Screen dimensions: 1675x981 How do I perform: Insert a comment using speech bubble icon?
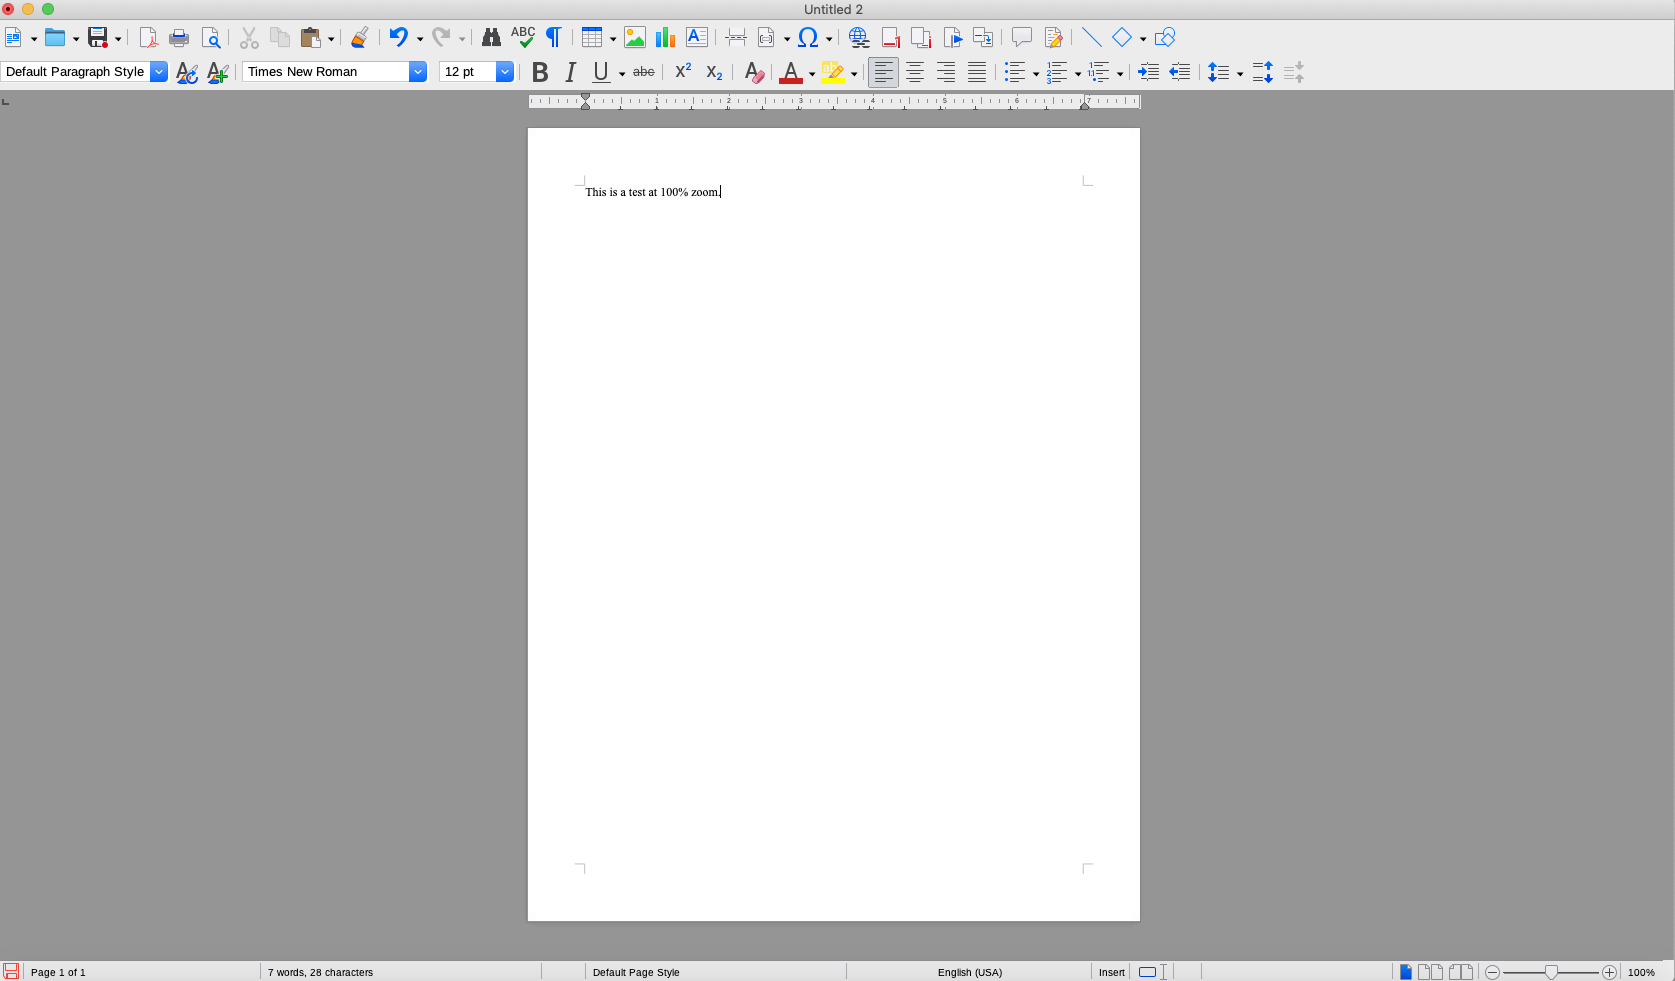[x=1021, y=38]
